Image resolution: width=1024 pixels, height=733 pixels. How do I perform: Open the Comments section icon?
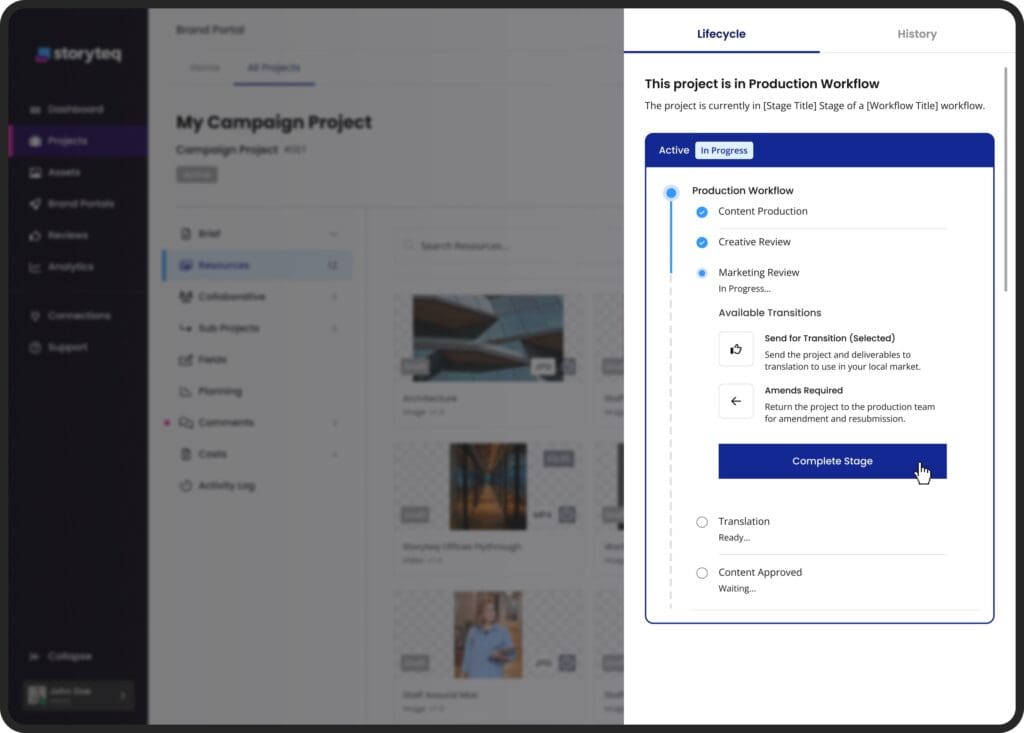(186, 423)
